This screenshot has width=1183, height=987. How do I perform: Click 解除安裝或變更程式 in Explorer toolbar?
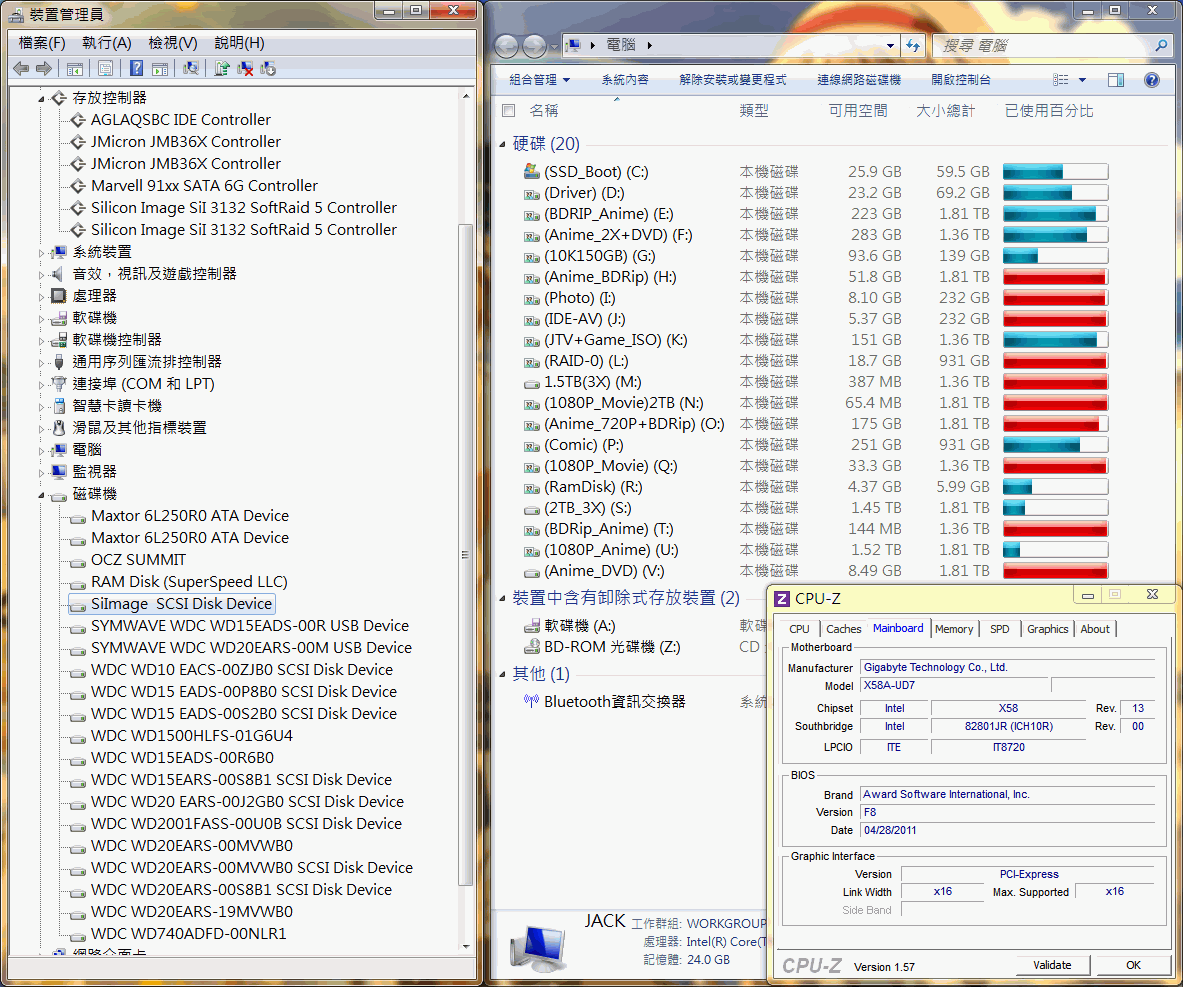[x=732, y=80]
